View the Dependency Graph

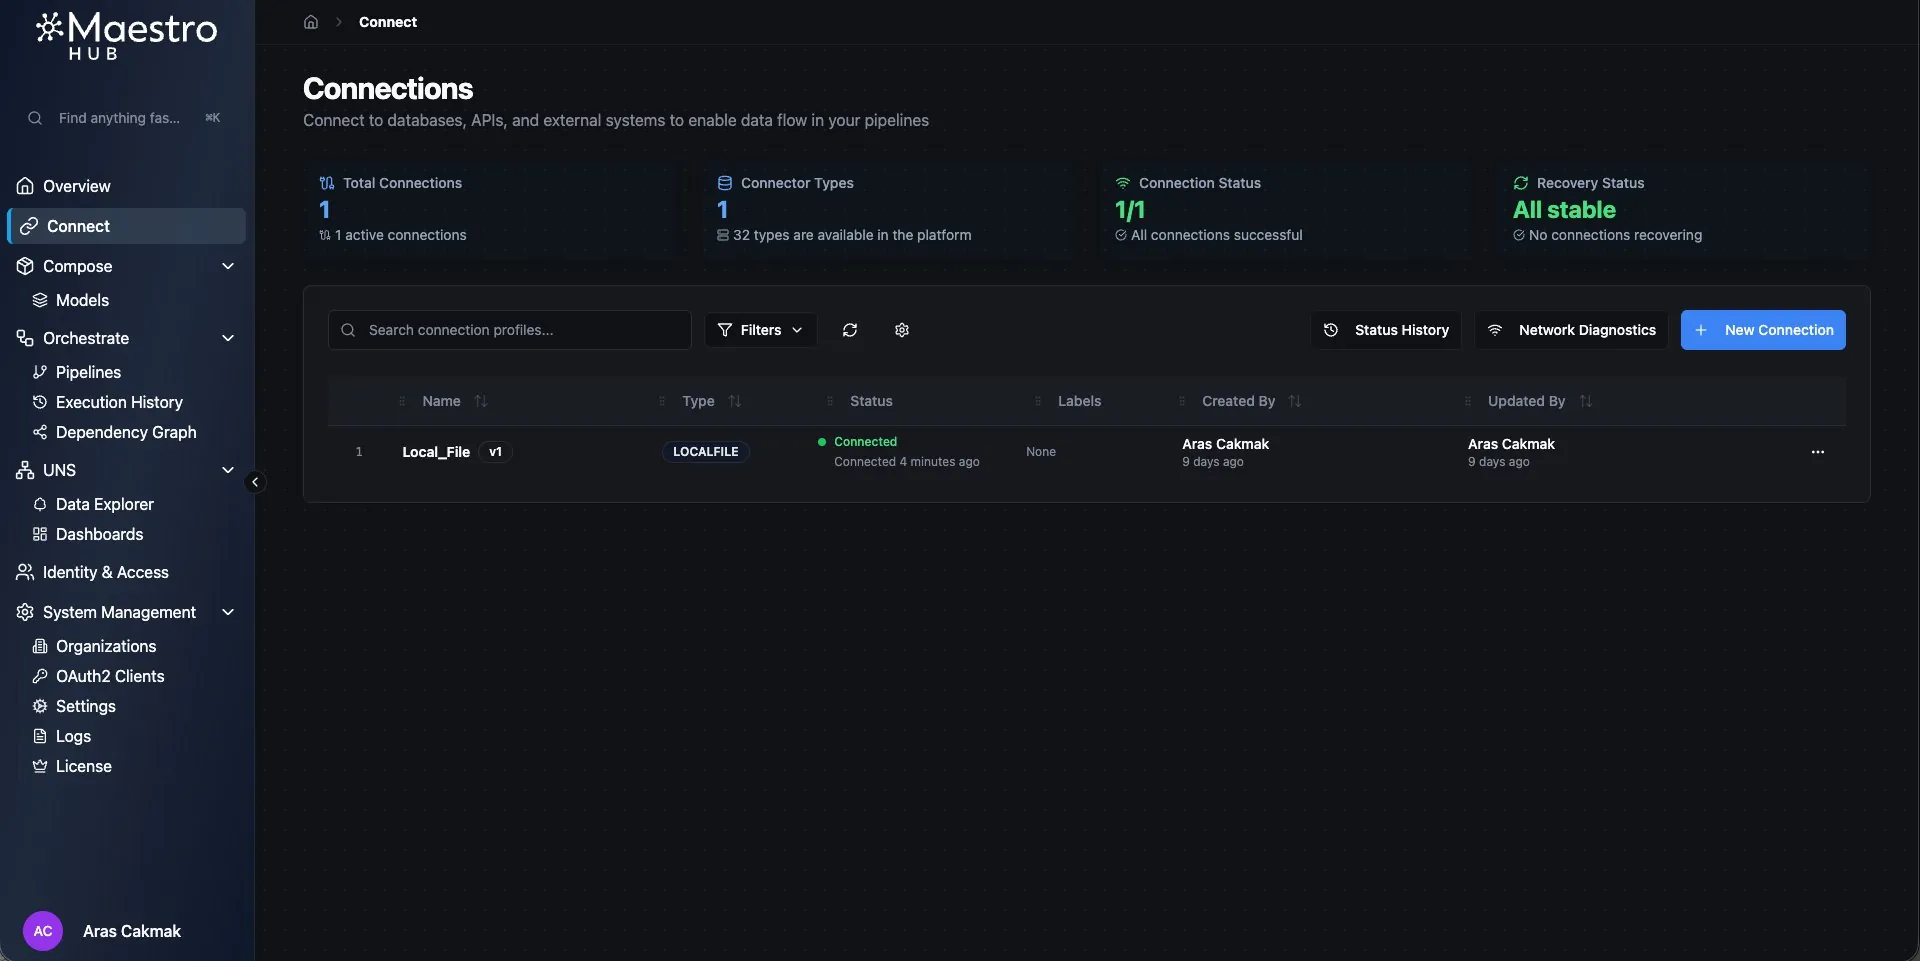pos(126,432)
